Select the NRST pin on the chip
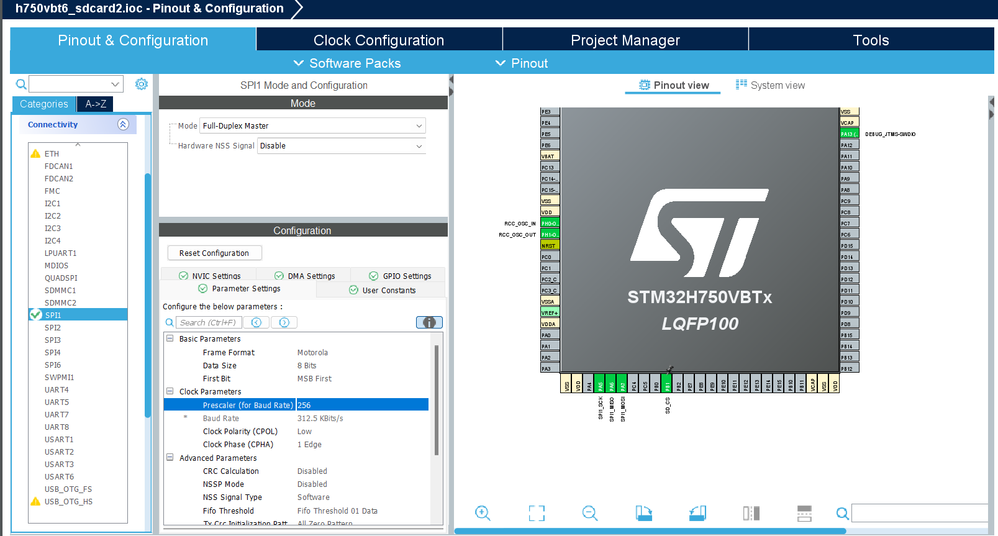 (x=549, y=245)
